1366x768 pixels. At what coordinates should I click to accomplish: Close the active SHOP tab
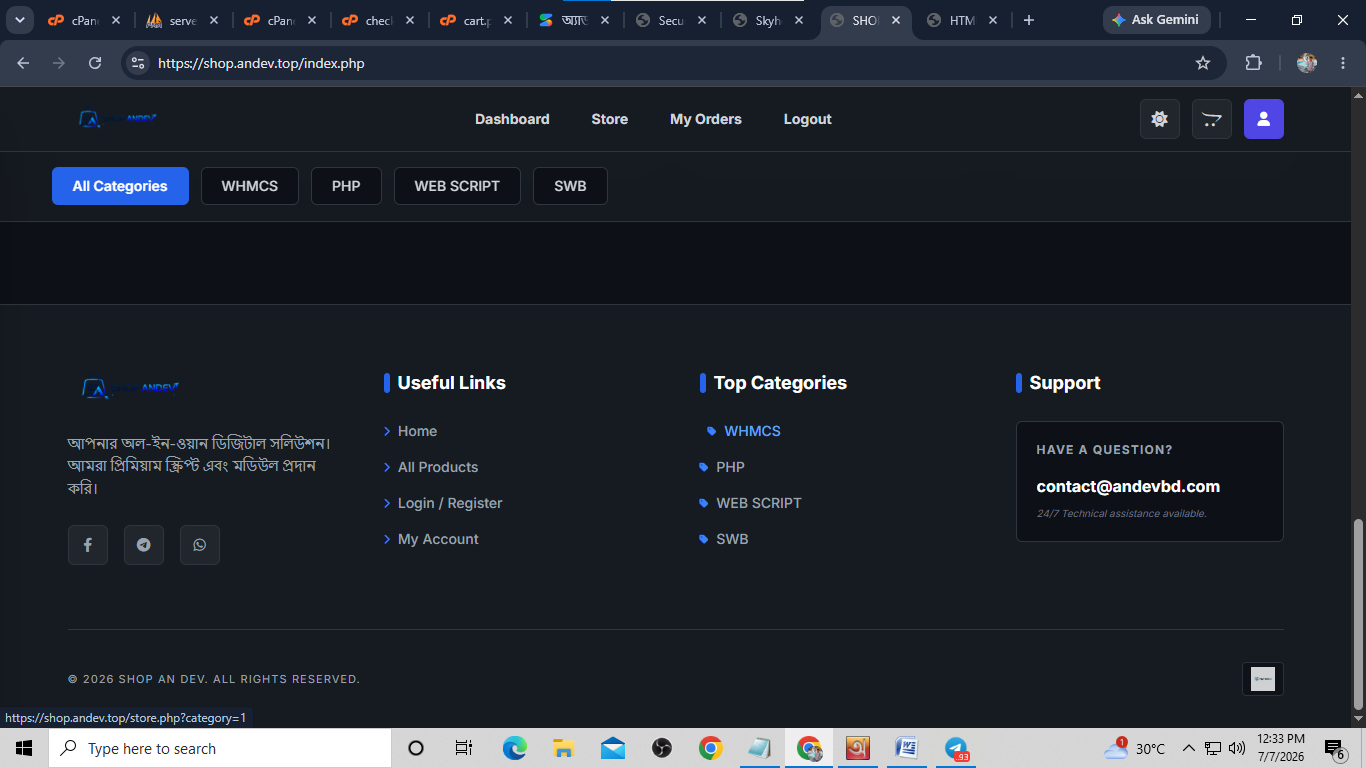click(x=896, y=20)
